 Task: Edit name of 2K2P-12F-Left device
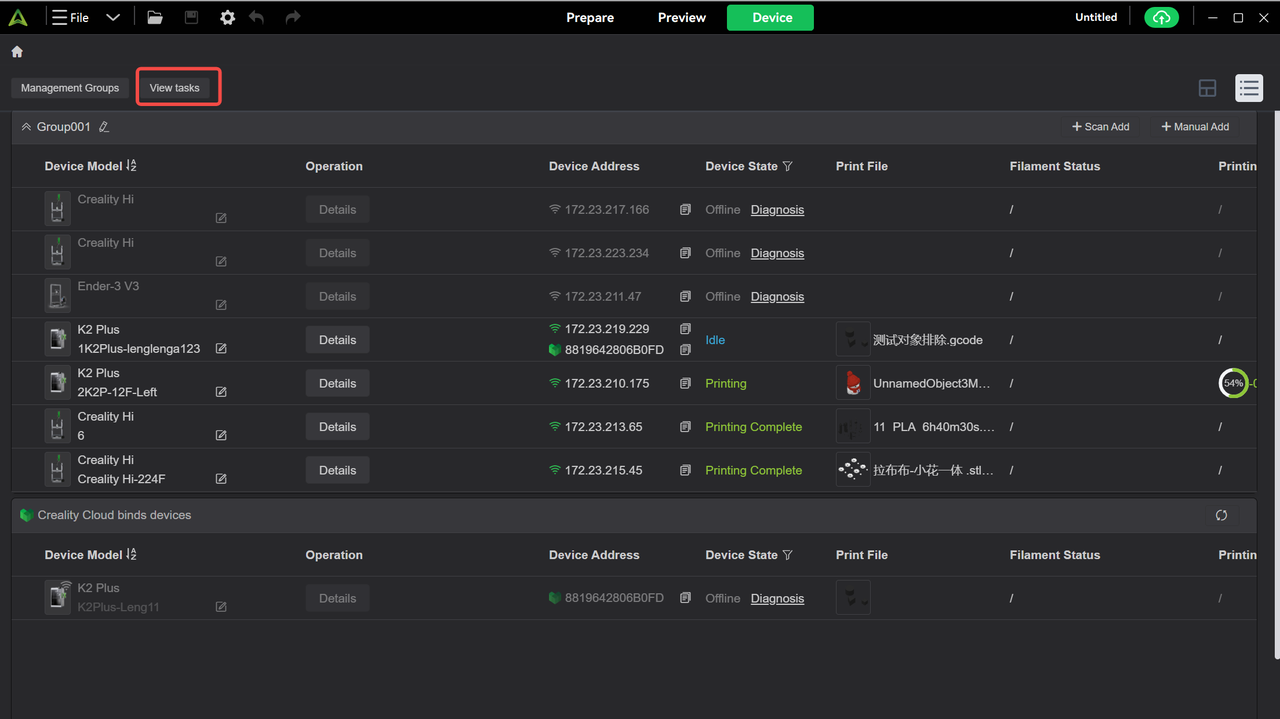pyautogui.click(x=221, y=392)
